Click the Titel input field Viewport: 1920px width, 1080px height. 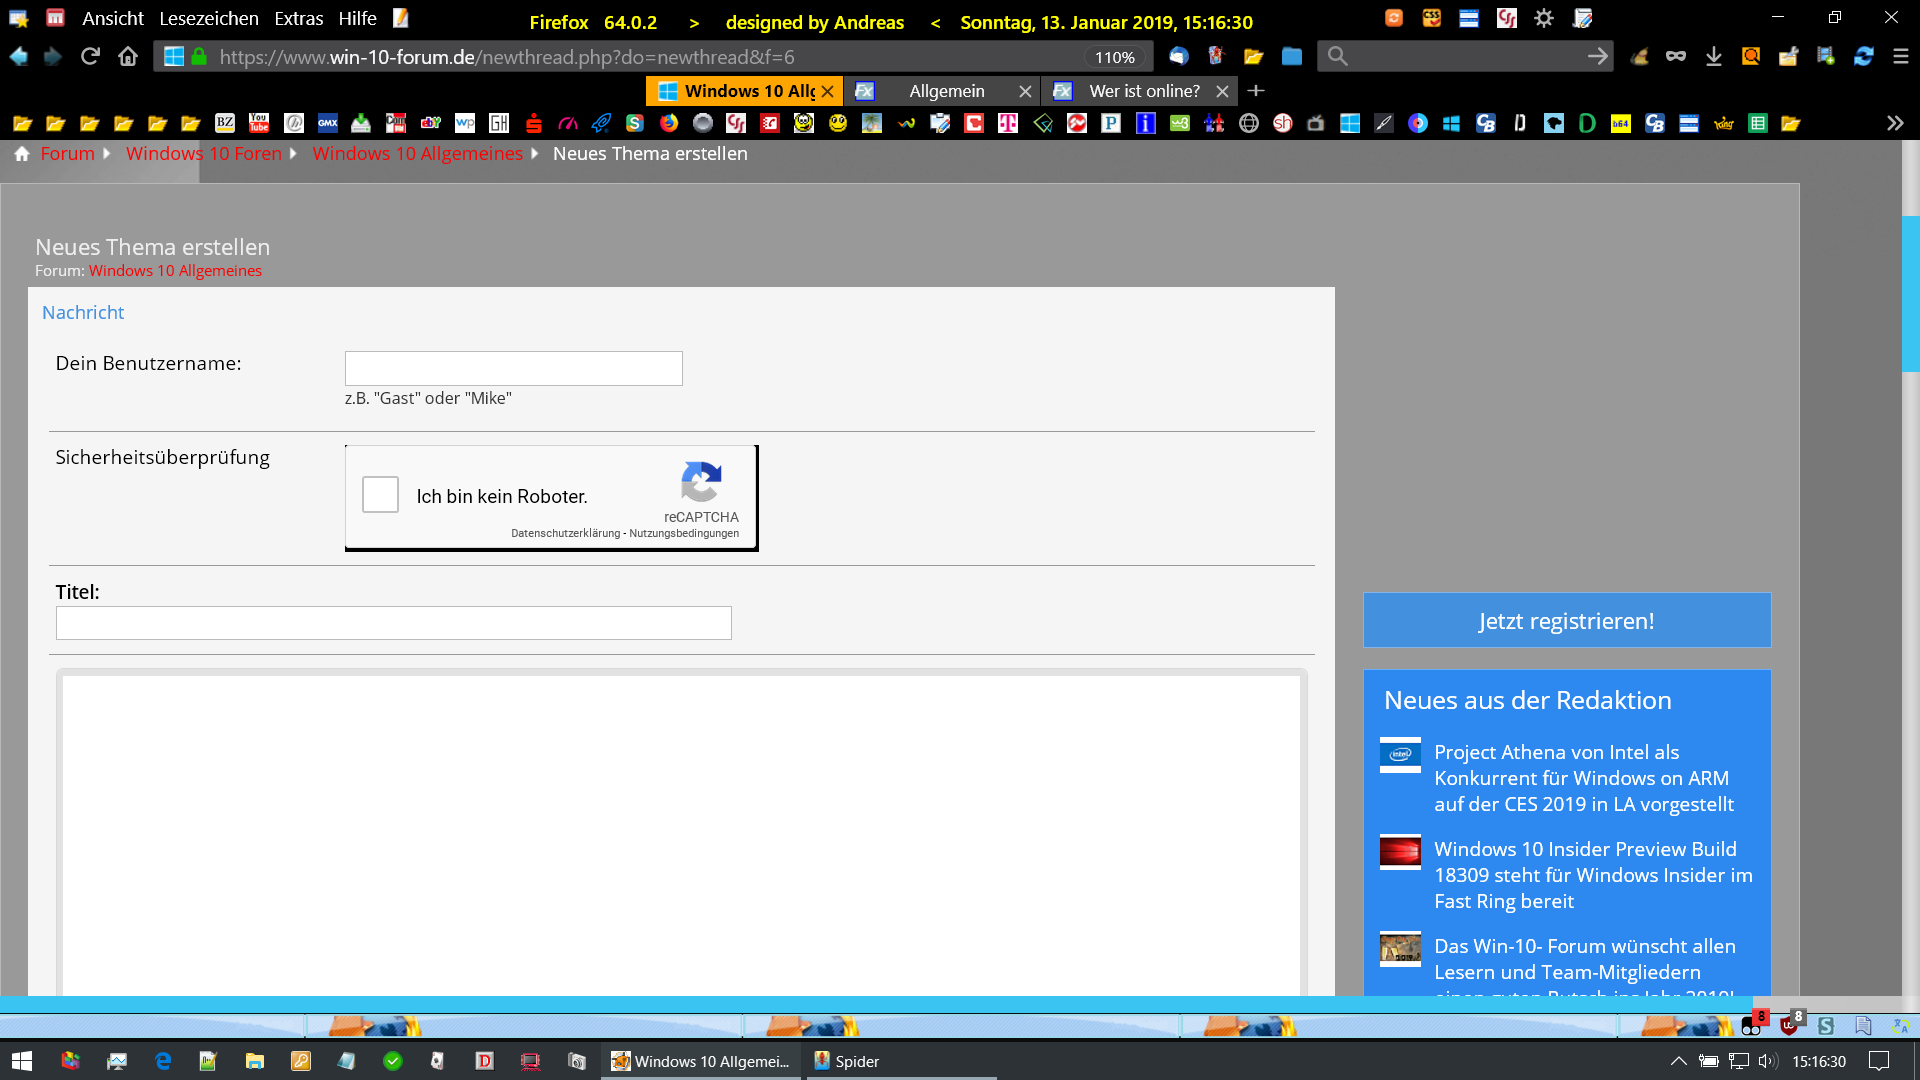tap(393, 623)
